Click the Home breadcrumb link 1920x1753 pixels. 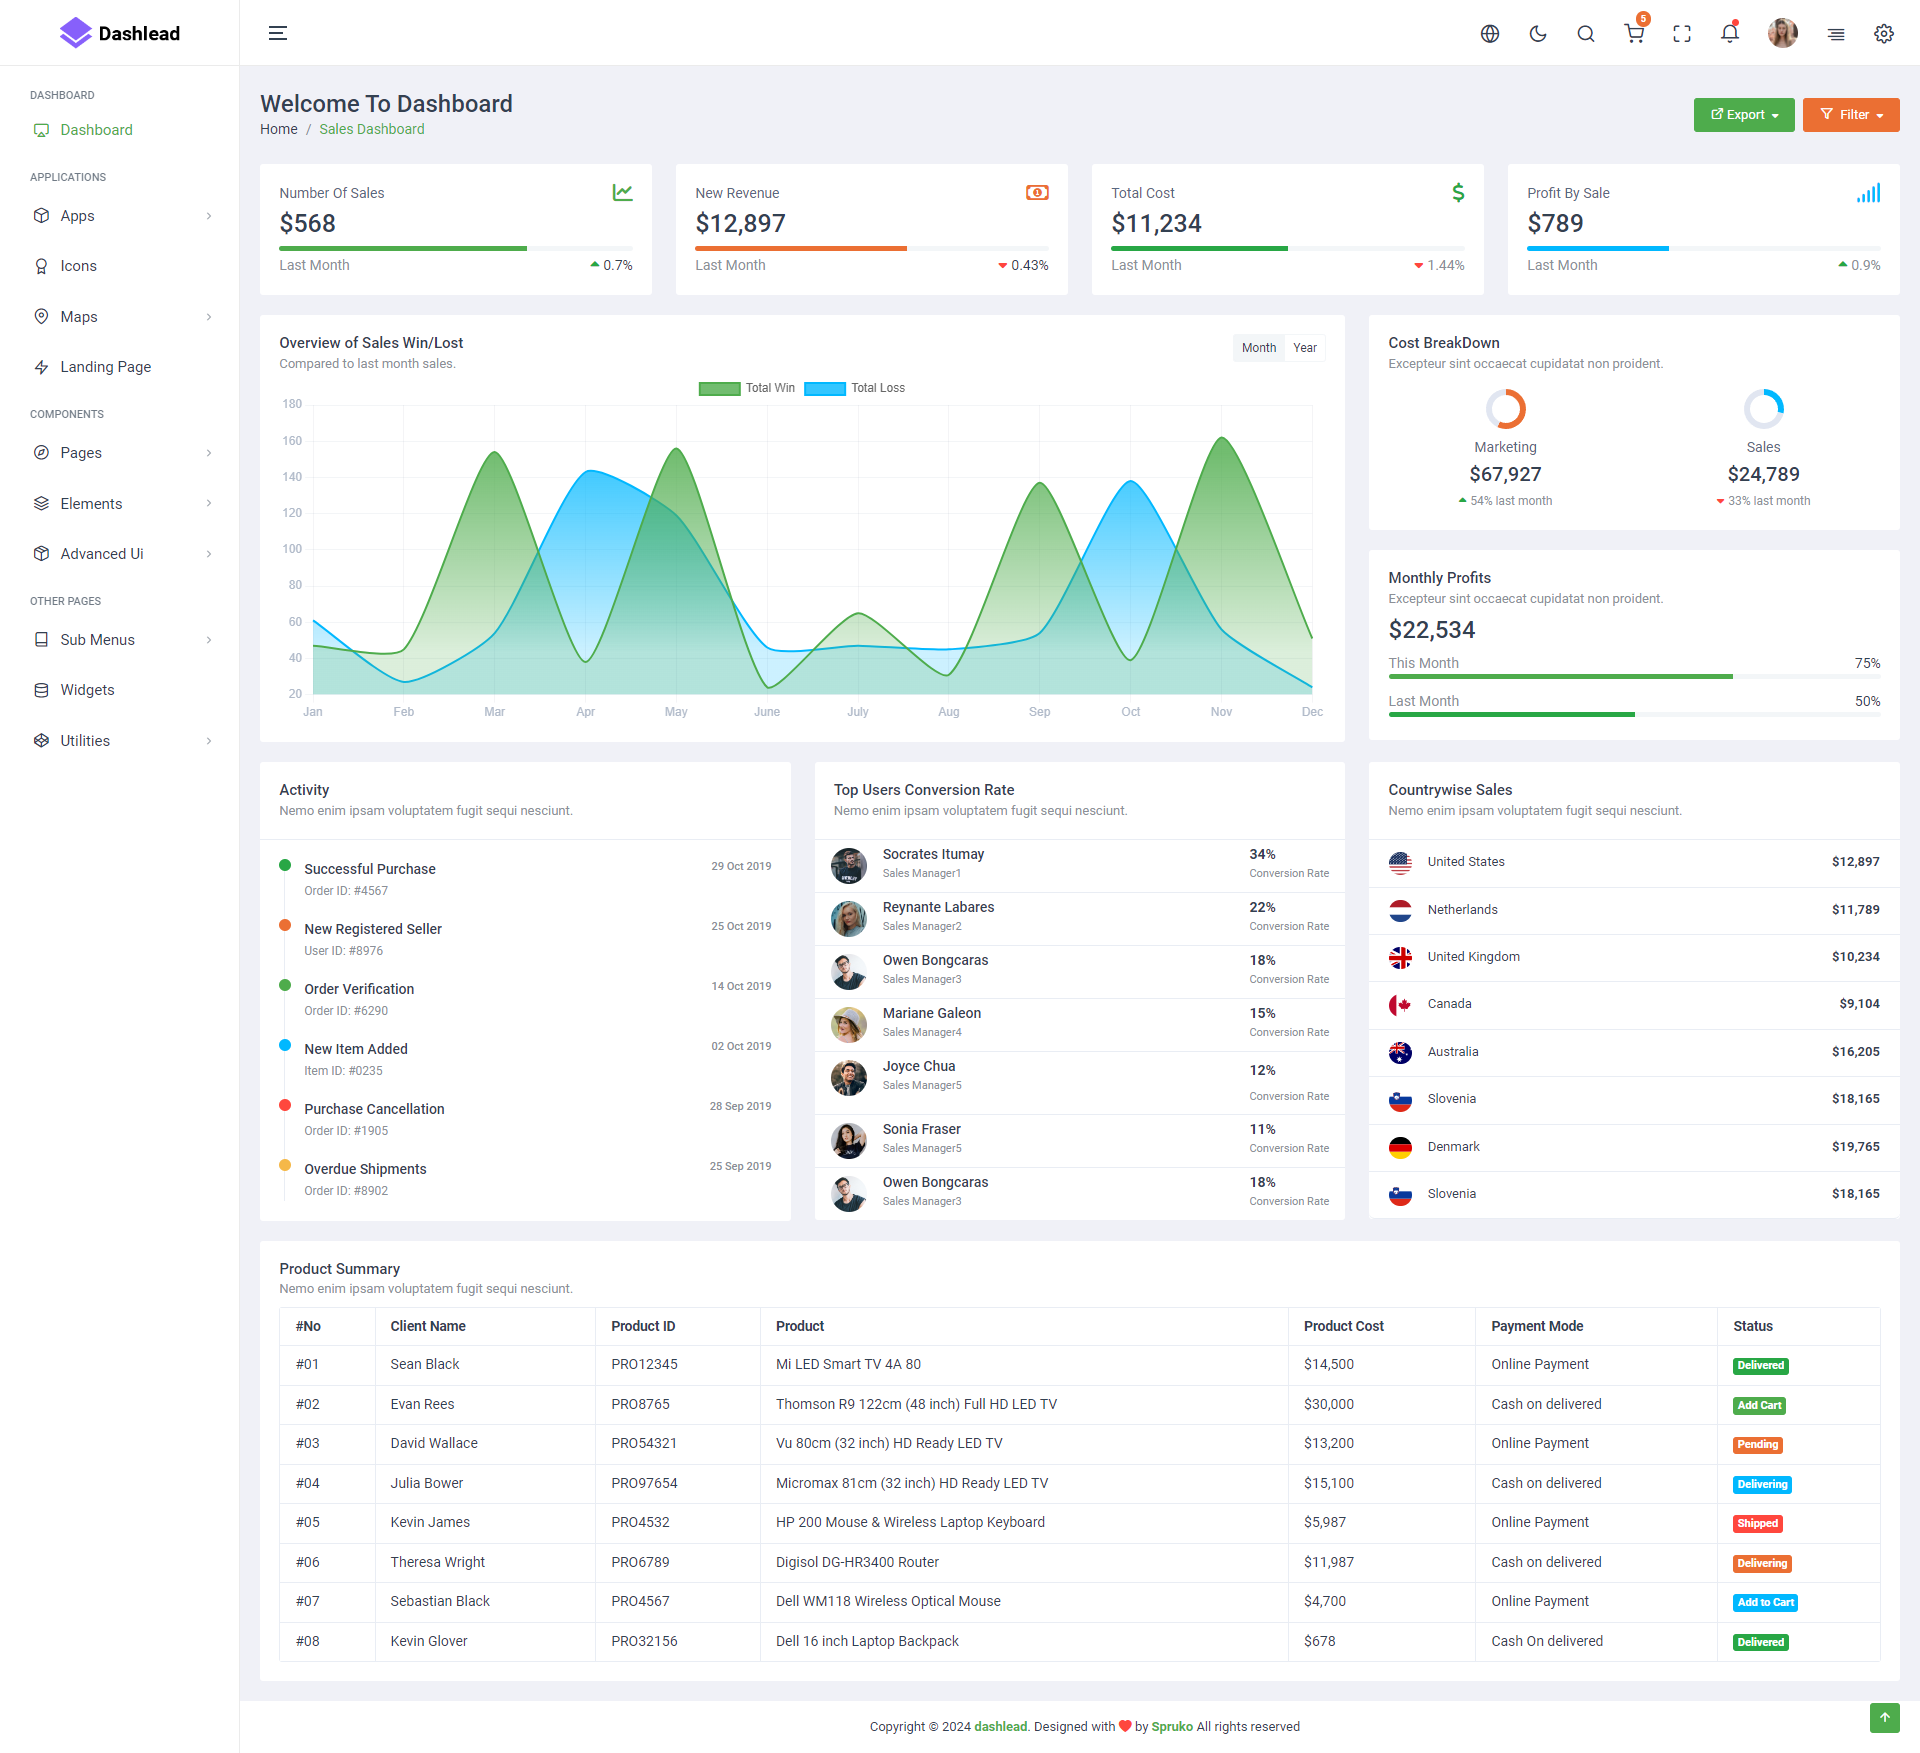(x=279, y=129)
